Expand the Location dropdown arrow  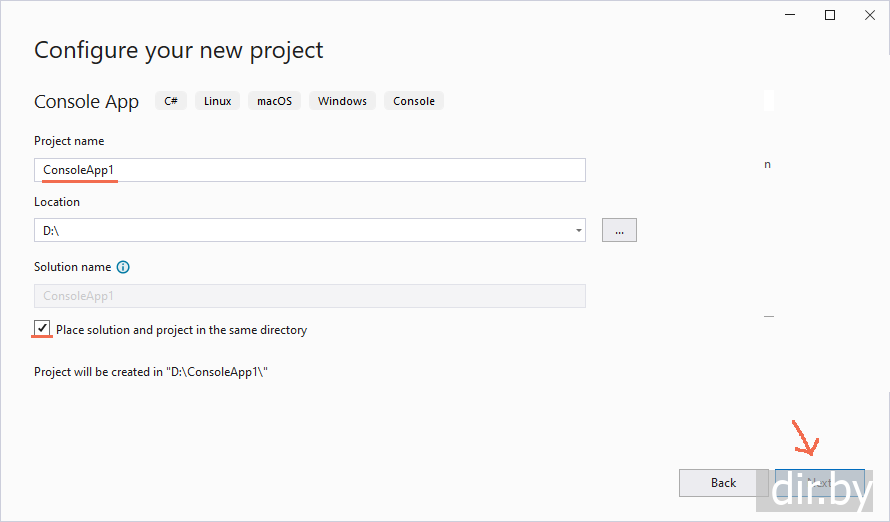[x=579, y=231]
